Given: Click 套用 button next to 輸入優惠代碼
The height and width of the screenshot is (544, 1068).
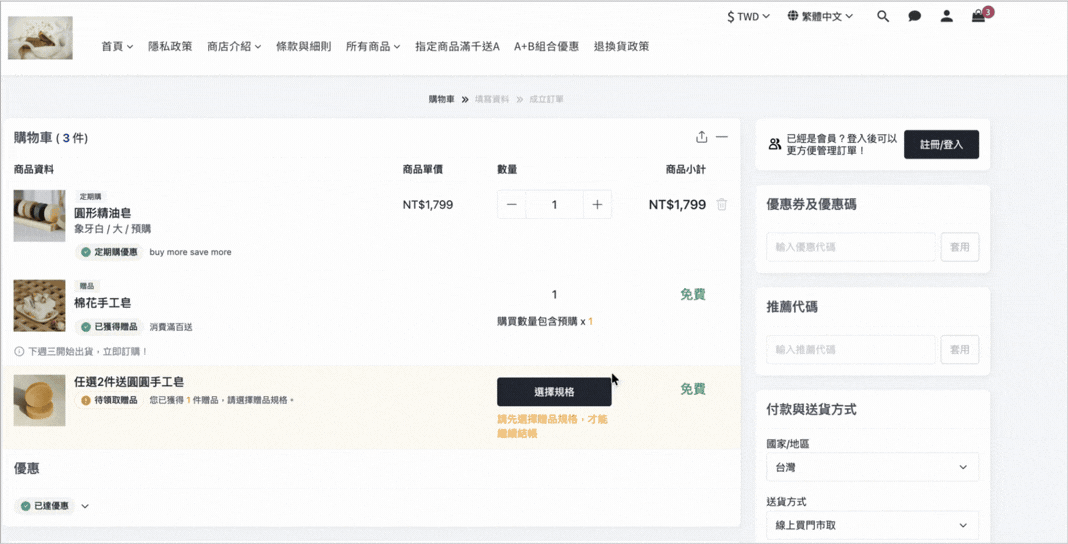Looking at the screenshot, I should pyautogui.click(x=960, y=246).
